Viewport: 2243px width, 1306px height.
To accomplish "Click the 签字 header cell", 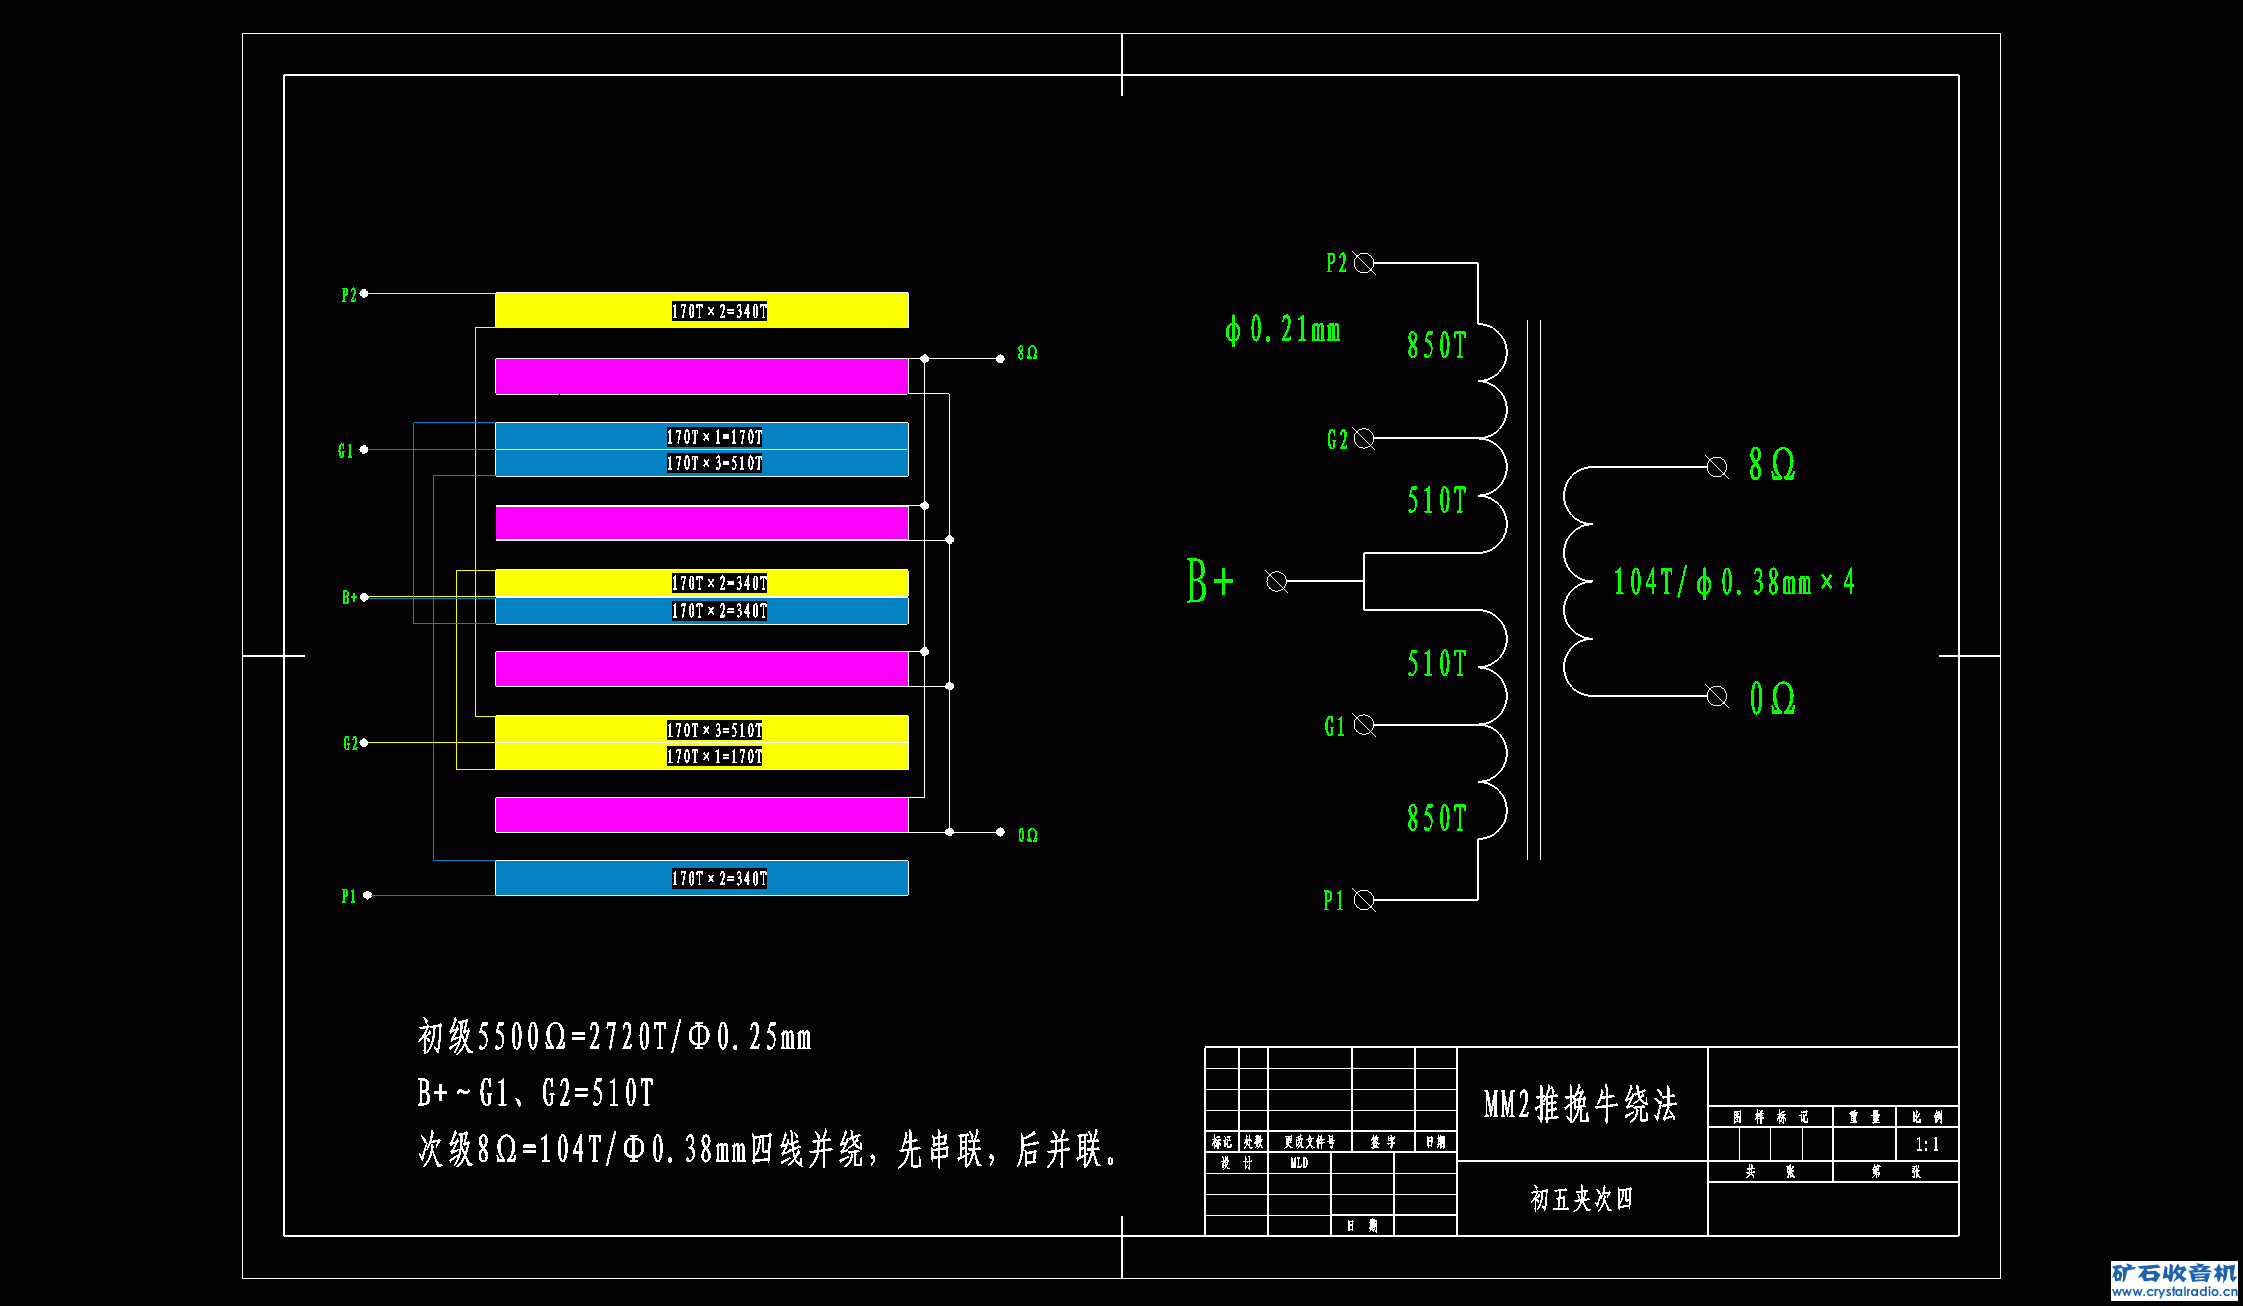I will click(x=1383, y=1142).
